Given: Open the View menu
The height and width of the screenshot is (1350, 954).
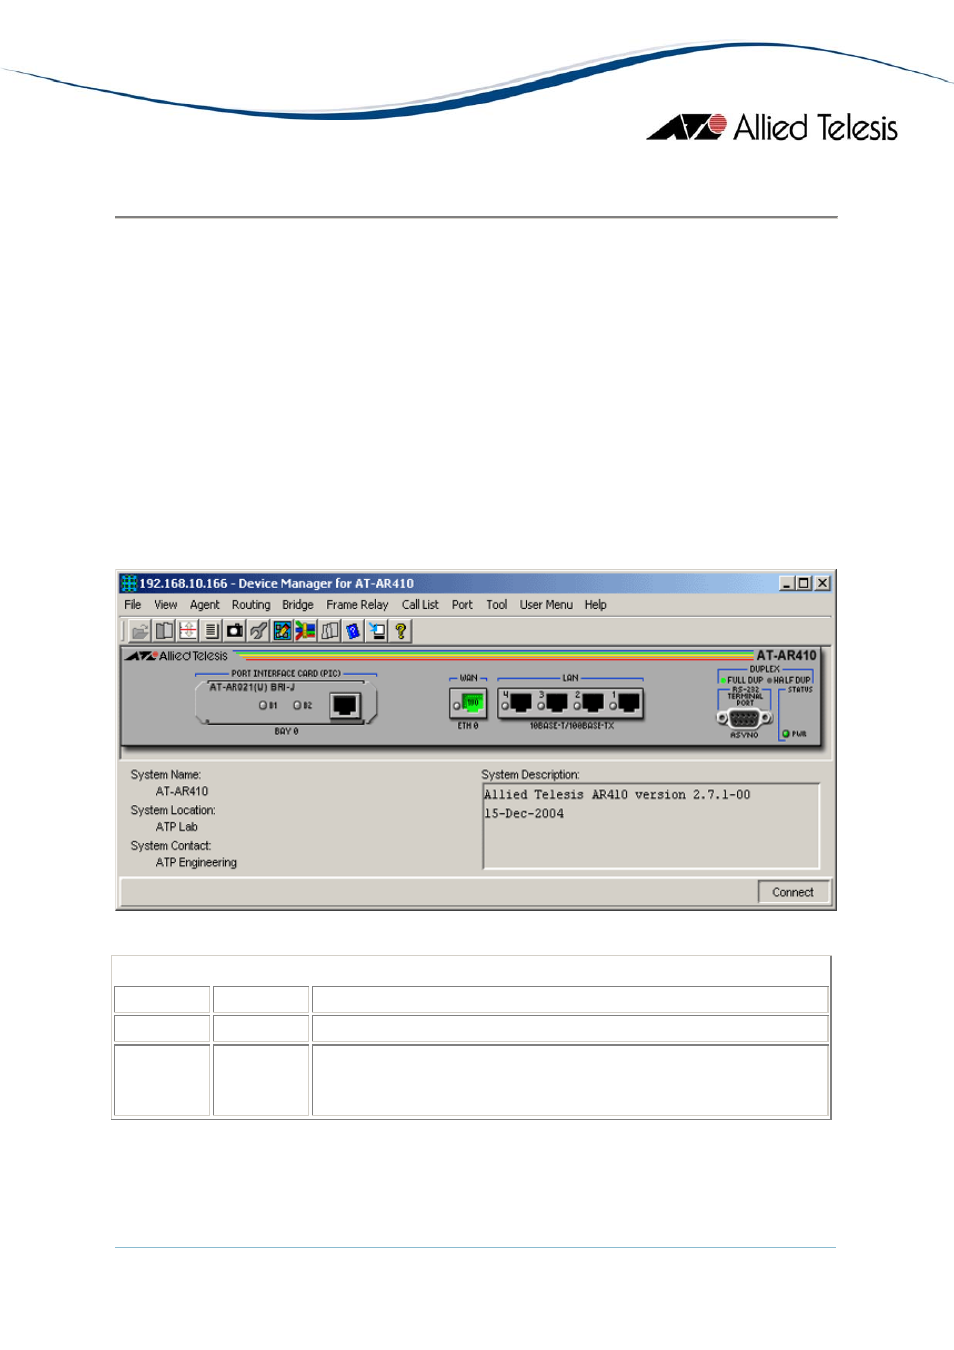Looking at the screenshot, I should pyautogui.click(x=166, y=605).
